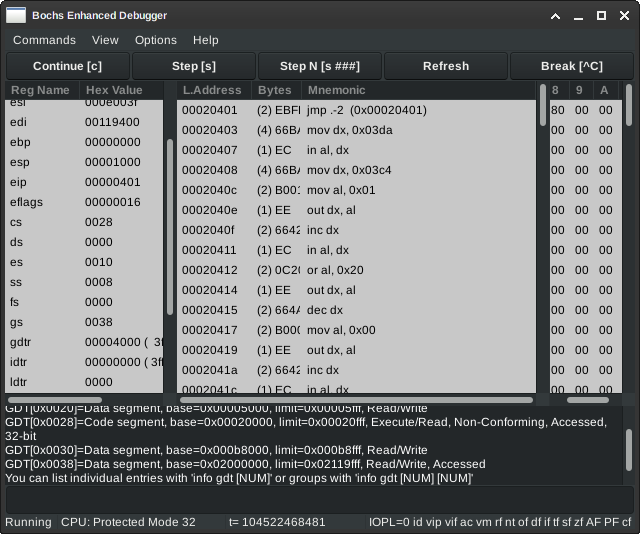Select the mov al, 0x01 instruction

pyautogui.click(x=356, y=190)
